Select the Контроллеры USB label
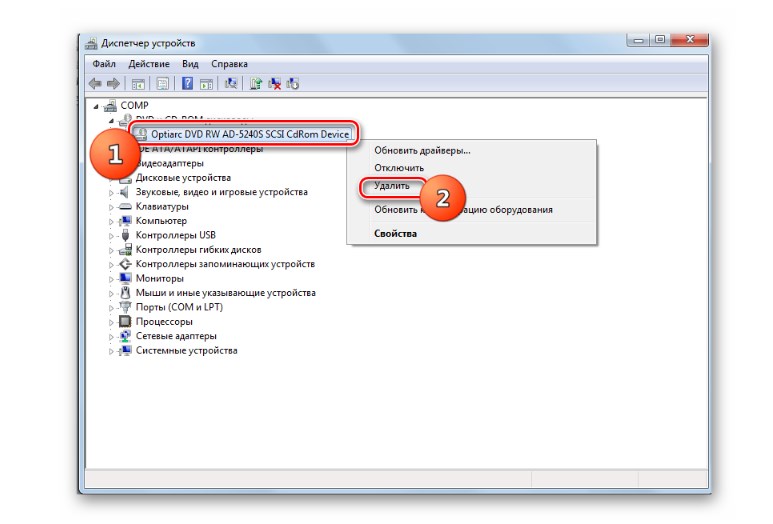The image size is (773, 524). (176, 235)
